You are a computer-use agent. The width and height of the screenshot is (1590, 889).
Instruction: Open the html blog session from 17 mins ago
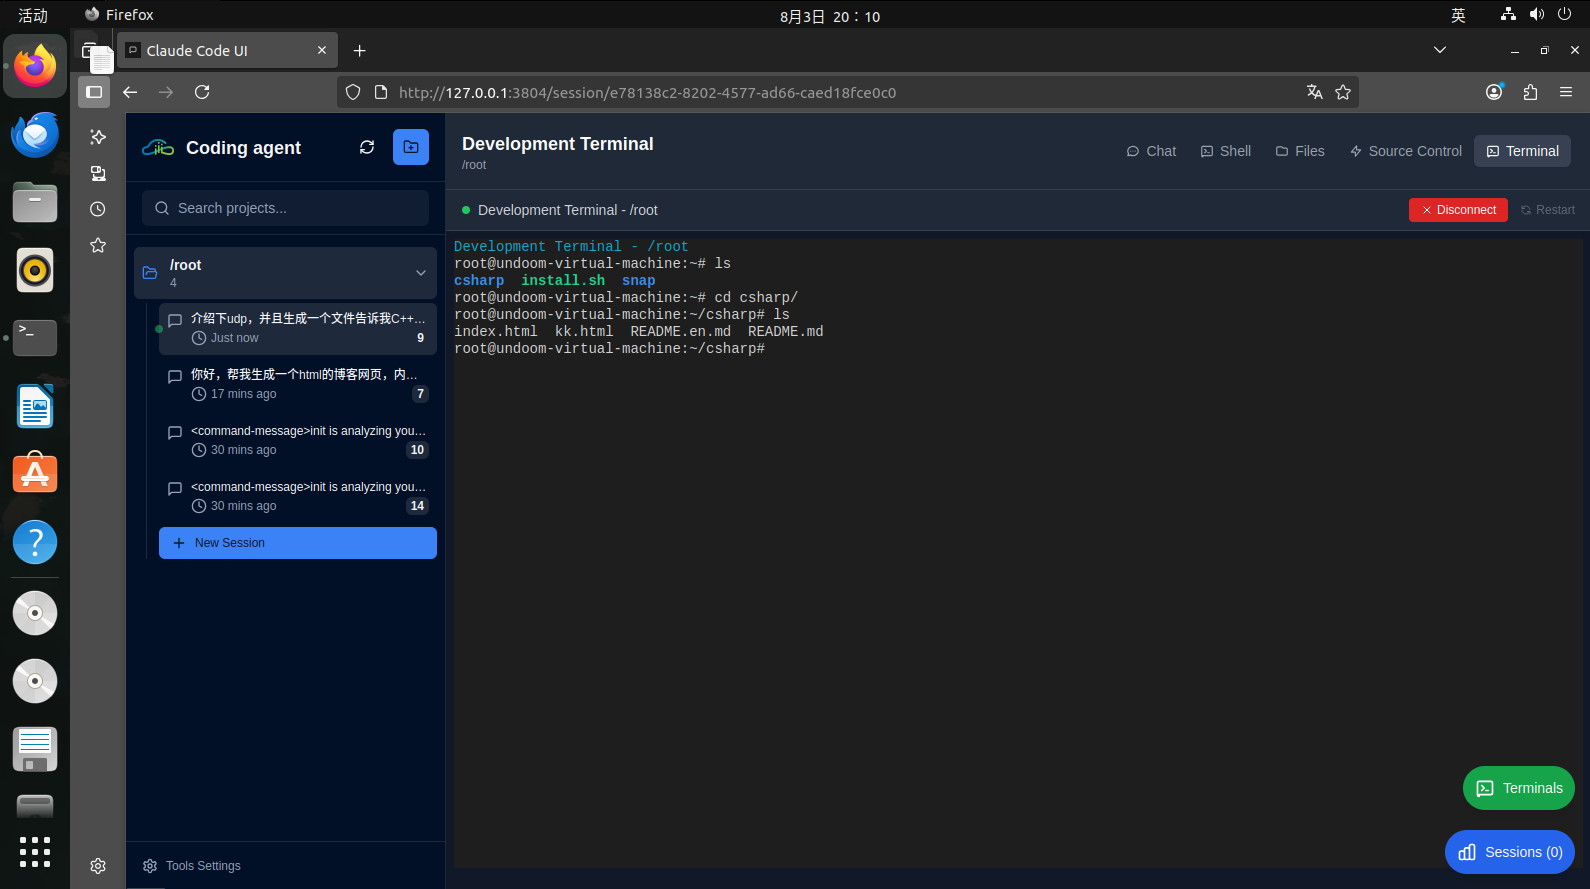(298, 384)
